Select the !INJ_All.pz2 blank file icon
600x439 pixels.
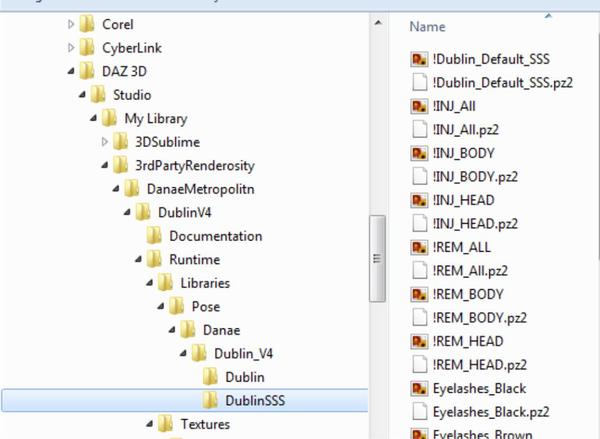point(419,130)
